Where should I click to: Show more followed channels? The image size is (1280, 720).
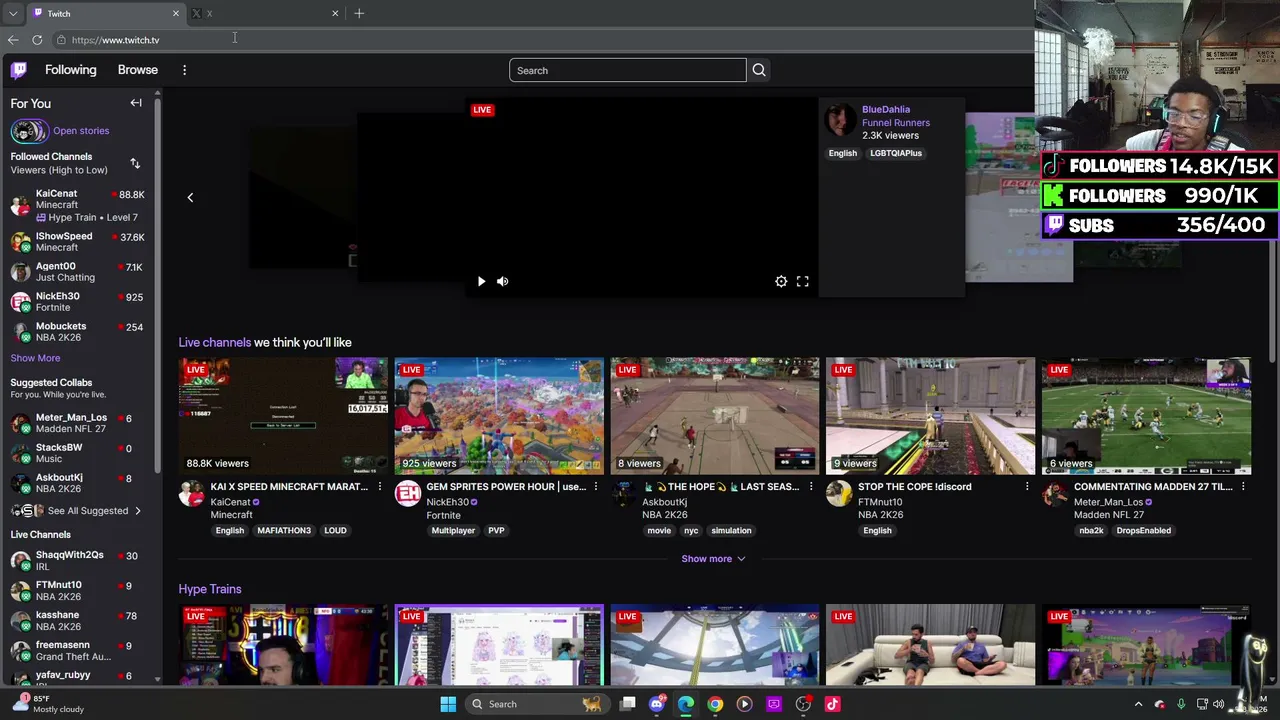click(x=35, y=358)
